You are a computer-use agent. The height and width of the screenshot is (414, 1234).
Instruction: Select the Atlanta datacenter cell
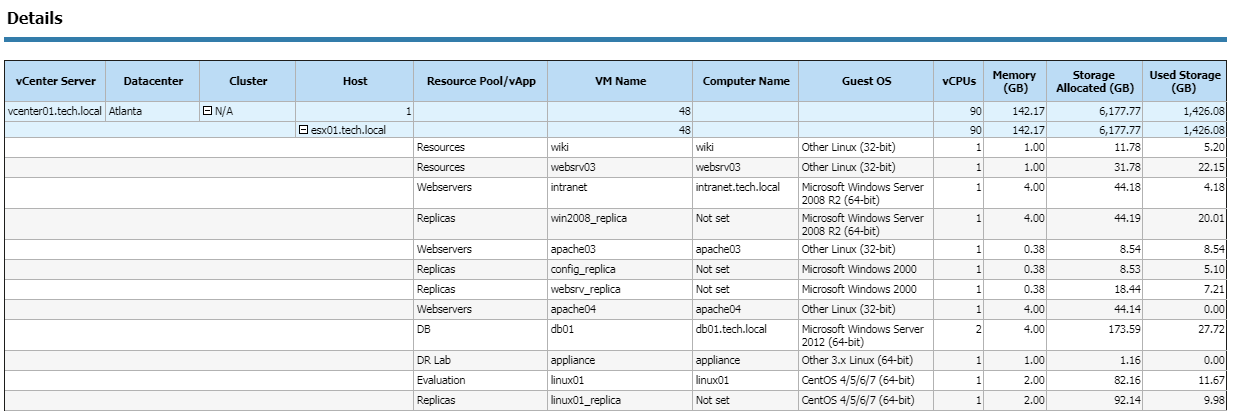(x=152, y=111)
